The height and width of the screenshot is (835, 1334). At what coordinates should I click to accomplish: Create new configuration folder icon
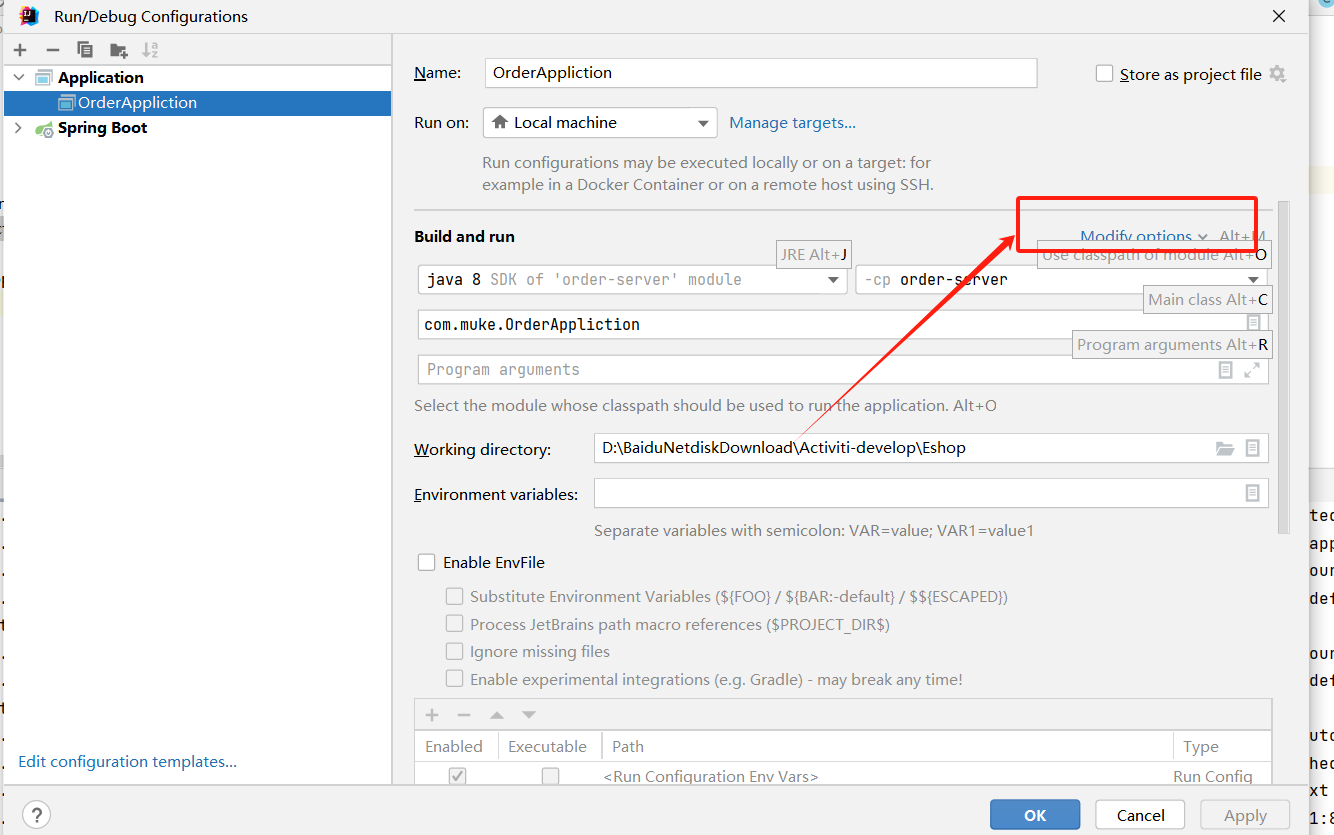click(x=119, y=50)
